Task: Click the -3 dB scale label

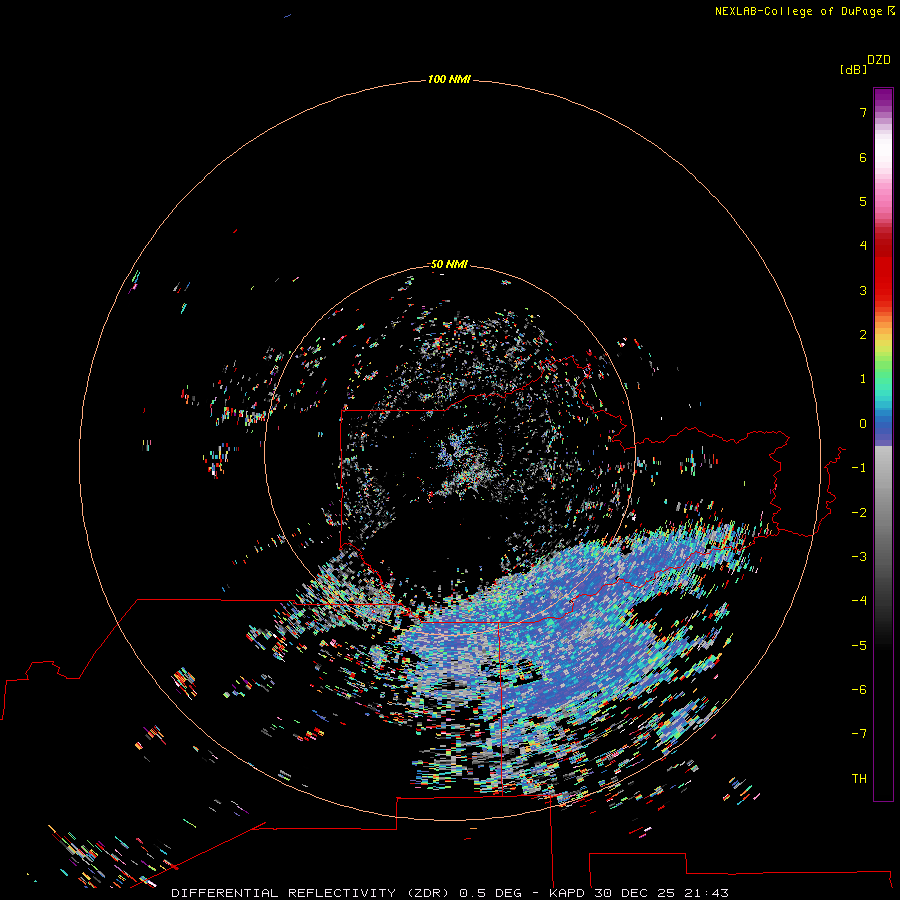Action: click(859, 557)
